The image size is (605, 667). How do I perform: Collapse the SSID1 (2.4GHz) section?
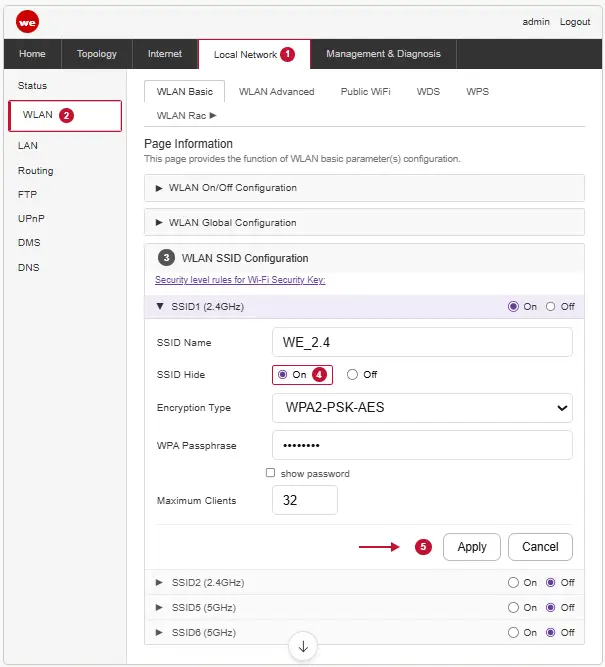[160, 306]
